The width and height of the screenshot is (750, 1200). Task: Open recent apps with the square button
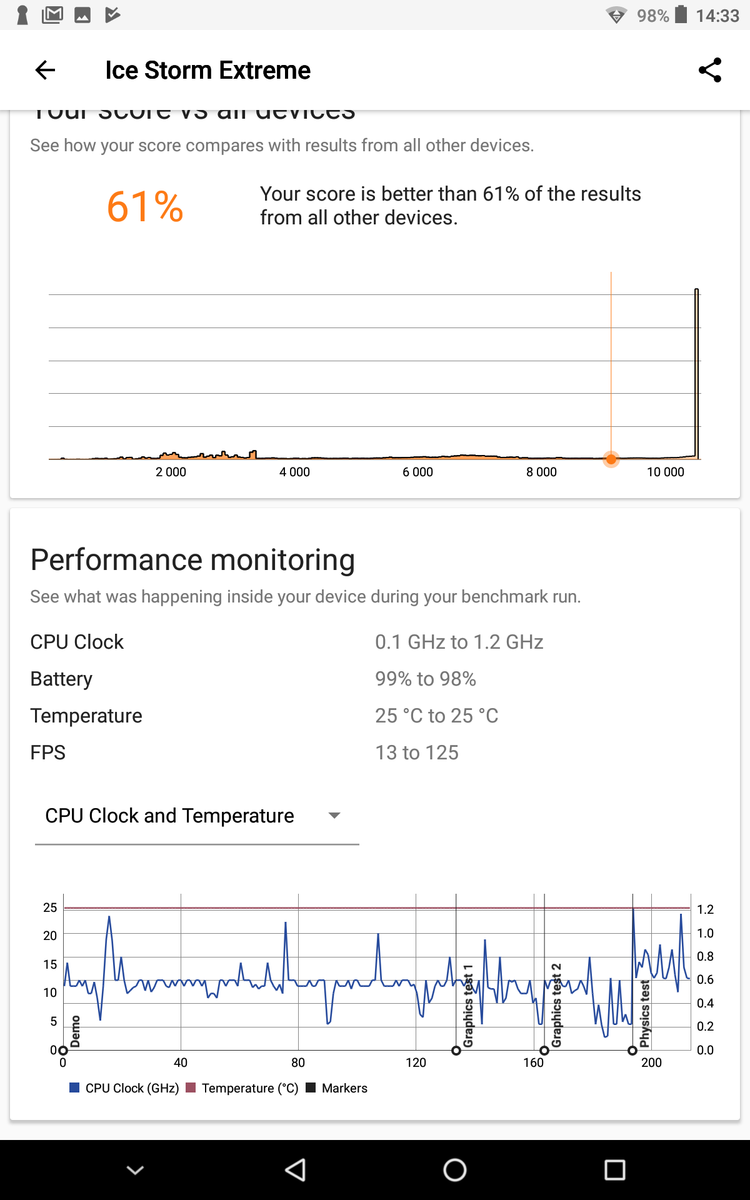pos(615,1170)
